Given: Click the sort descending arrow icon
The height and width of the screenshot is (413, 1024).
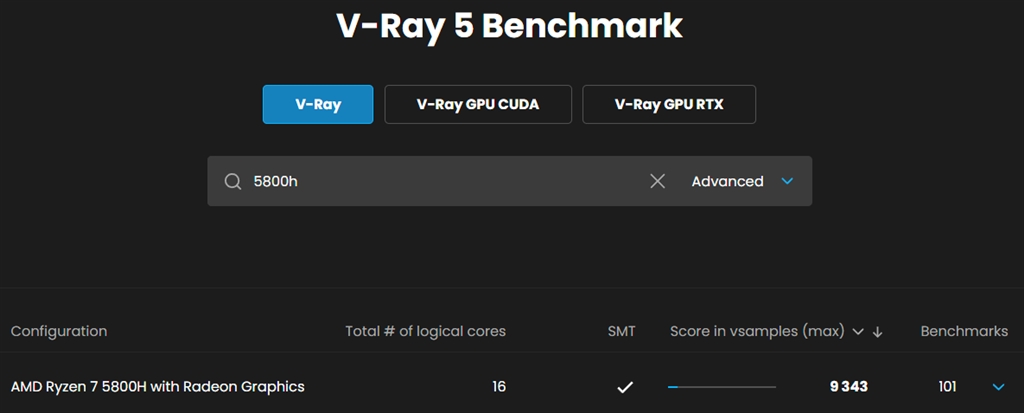Looking at the screenshot, I should click(878, 332).
